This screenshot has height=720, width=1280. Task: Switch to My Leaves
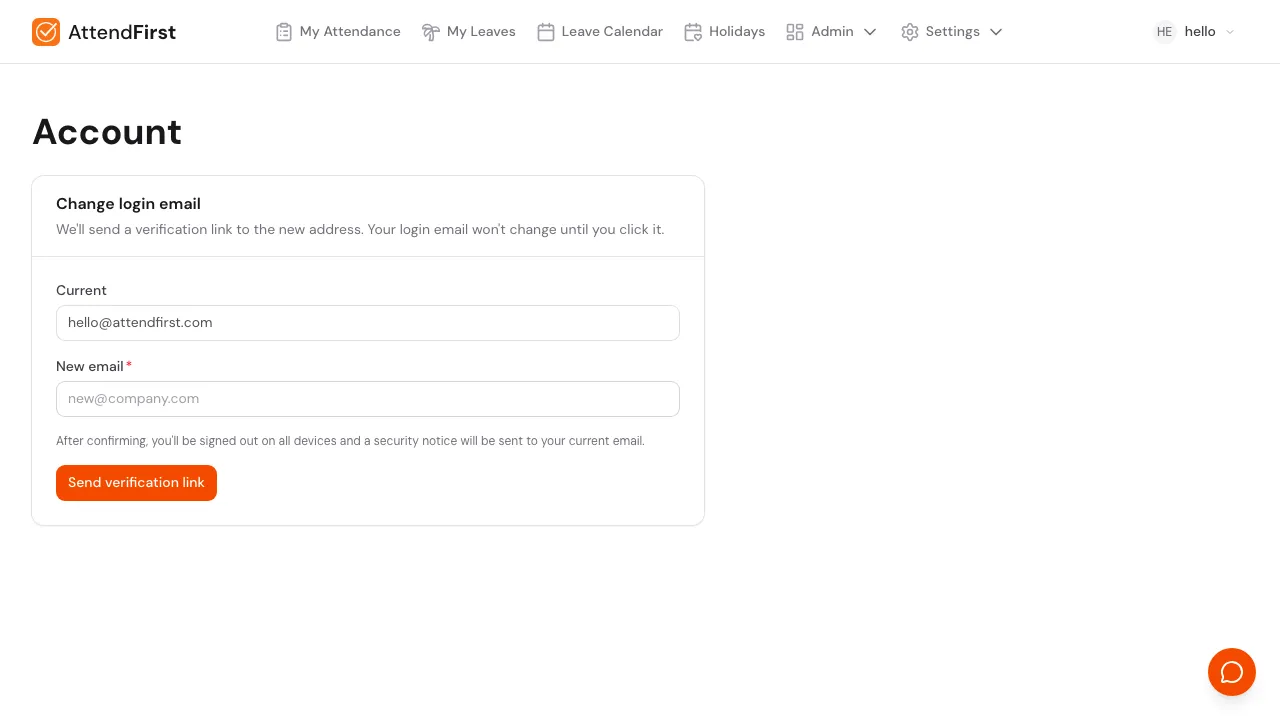[481, 32]
